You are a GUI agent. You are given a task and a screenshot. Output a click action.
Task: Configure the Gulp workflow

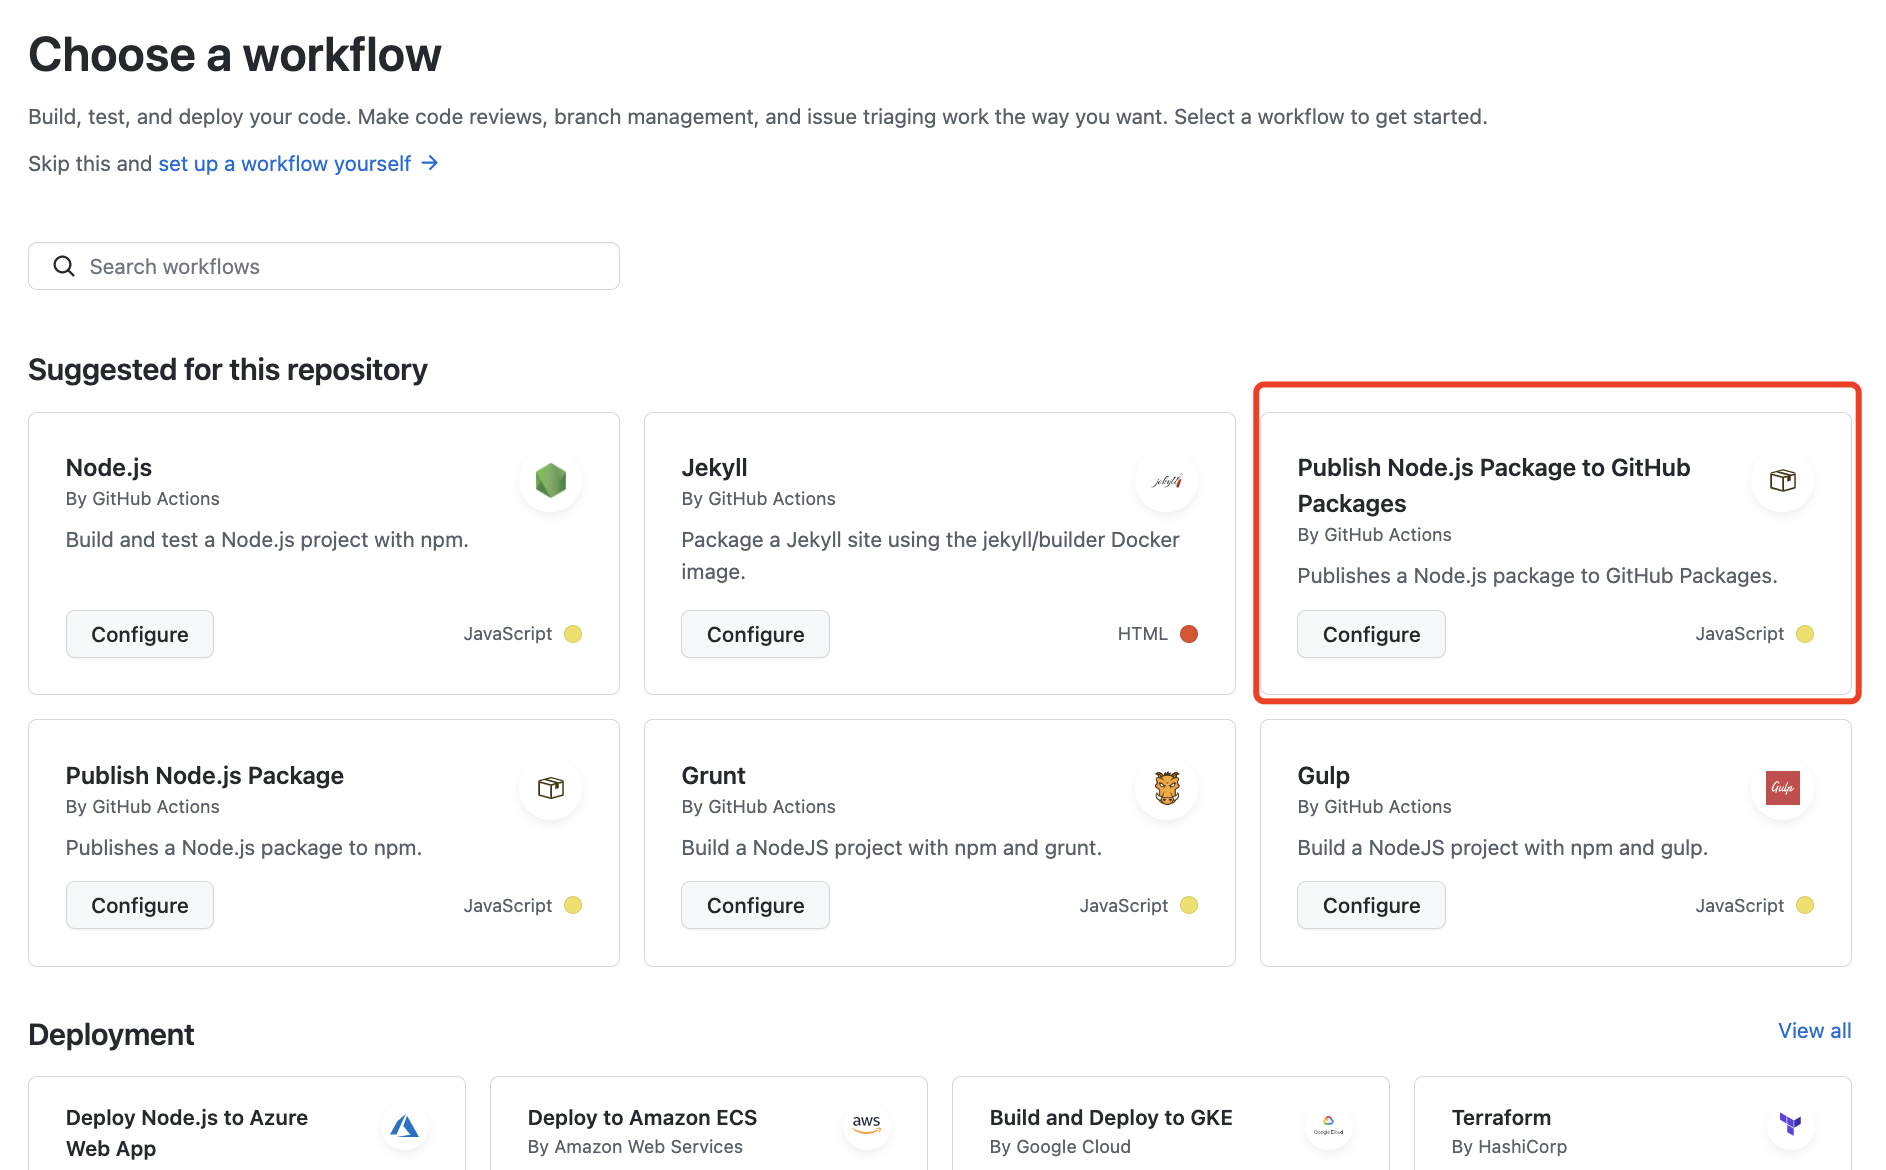(1372, 905)
